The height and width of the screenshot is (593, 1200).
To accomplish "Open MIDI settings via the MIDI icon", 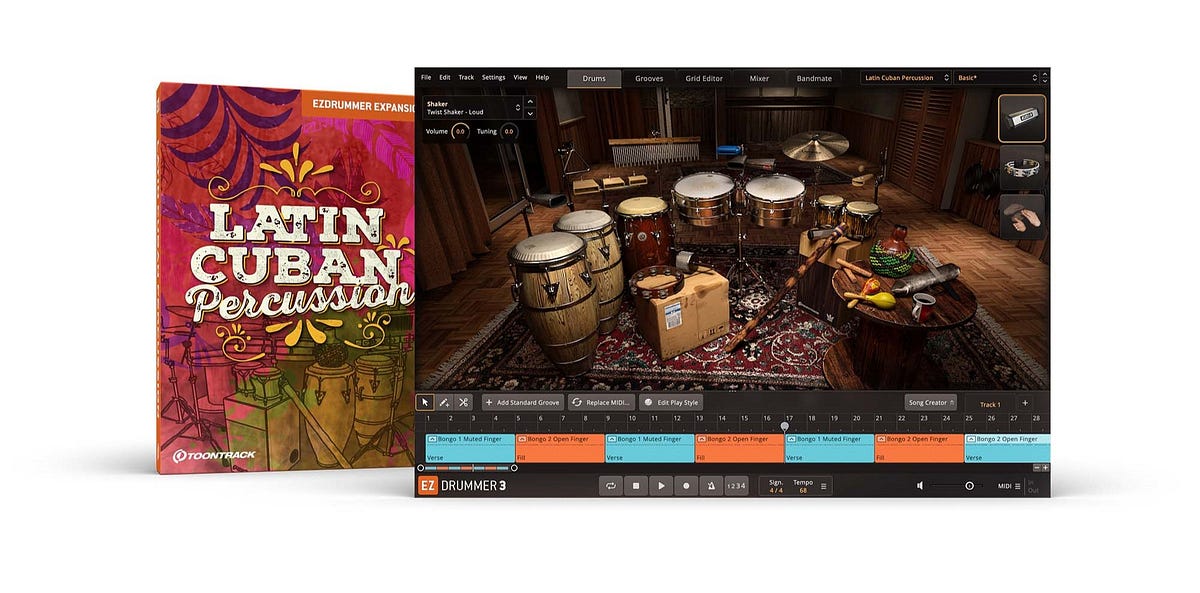I will [x=1008, y=486].
